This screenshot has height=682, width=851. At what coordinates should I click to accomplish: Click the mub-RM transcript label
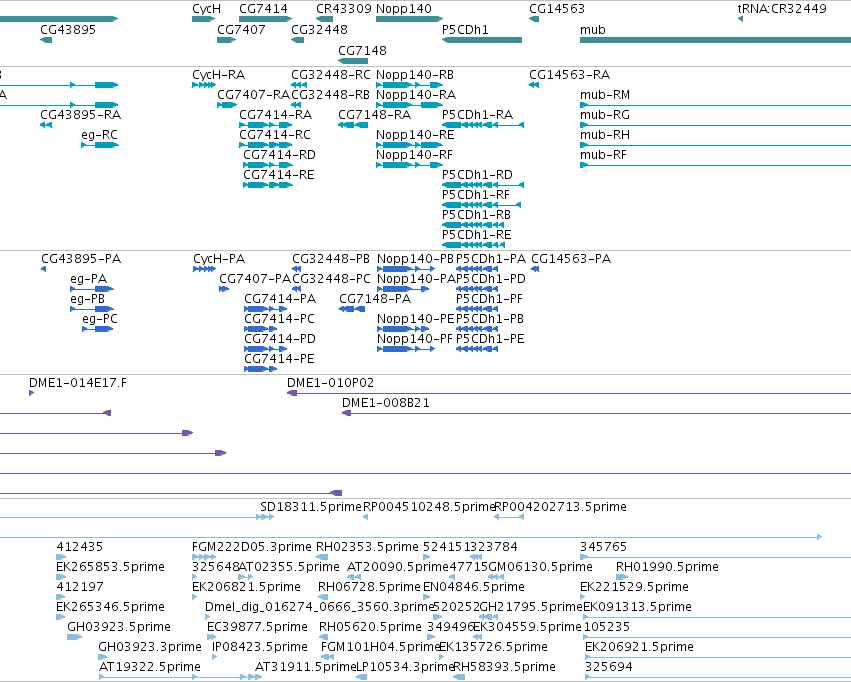click(x=605, y=95)
